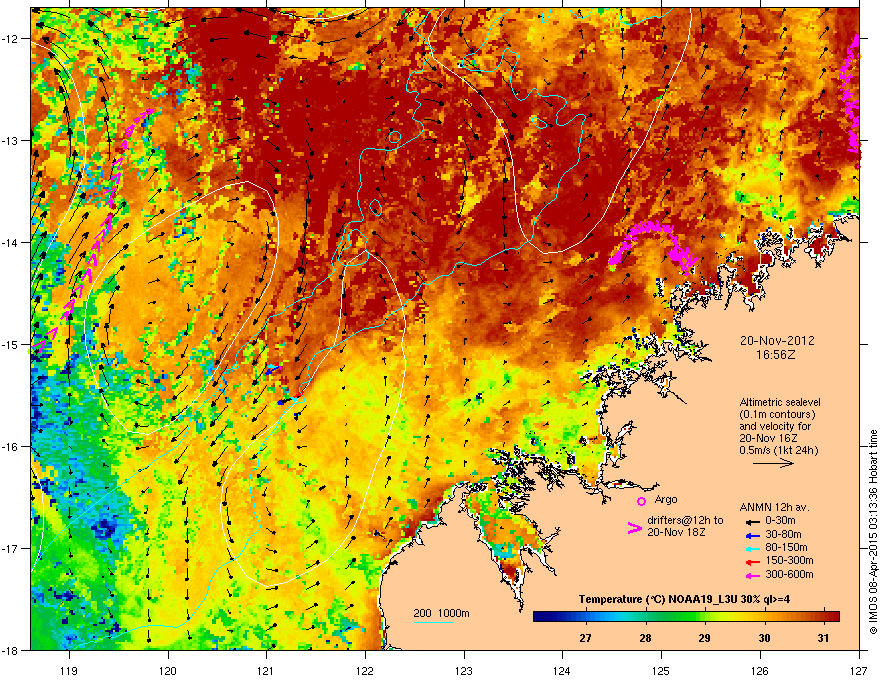Click the 'drifters@12h to' legend label
Image resolution: width=880 pixels, height=680 pixels.
685,521
